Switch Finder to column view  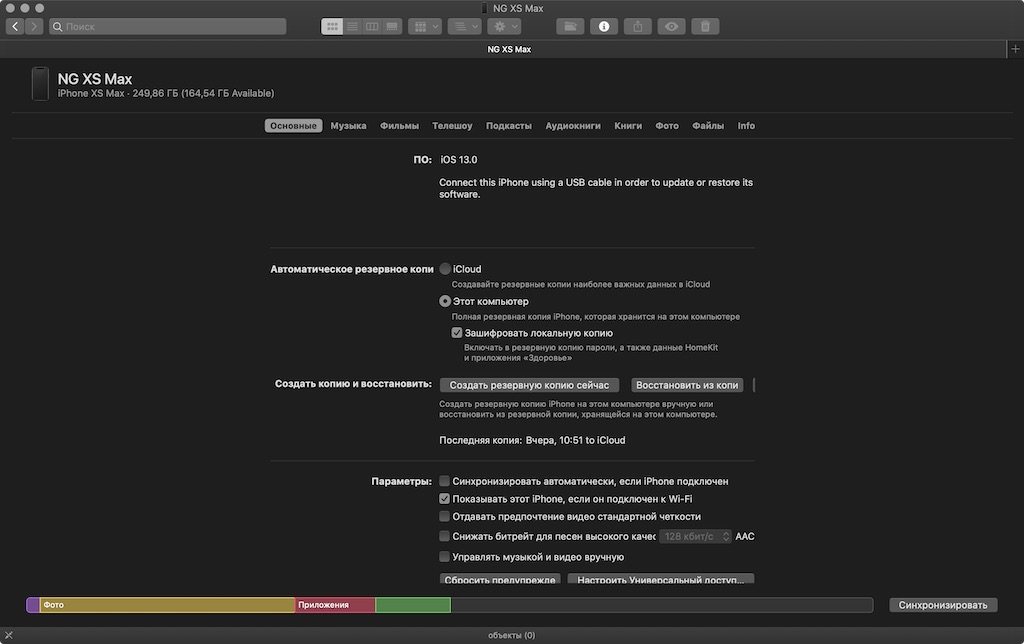(x=372, y=26)
